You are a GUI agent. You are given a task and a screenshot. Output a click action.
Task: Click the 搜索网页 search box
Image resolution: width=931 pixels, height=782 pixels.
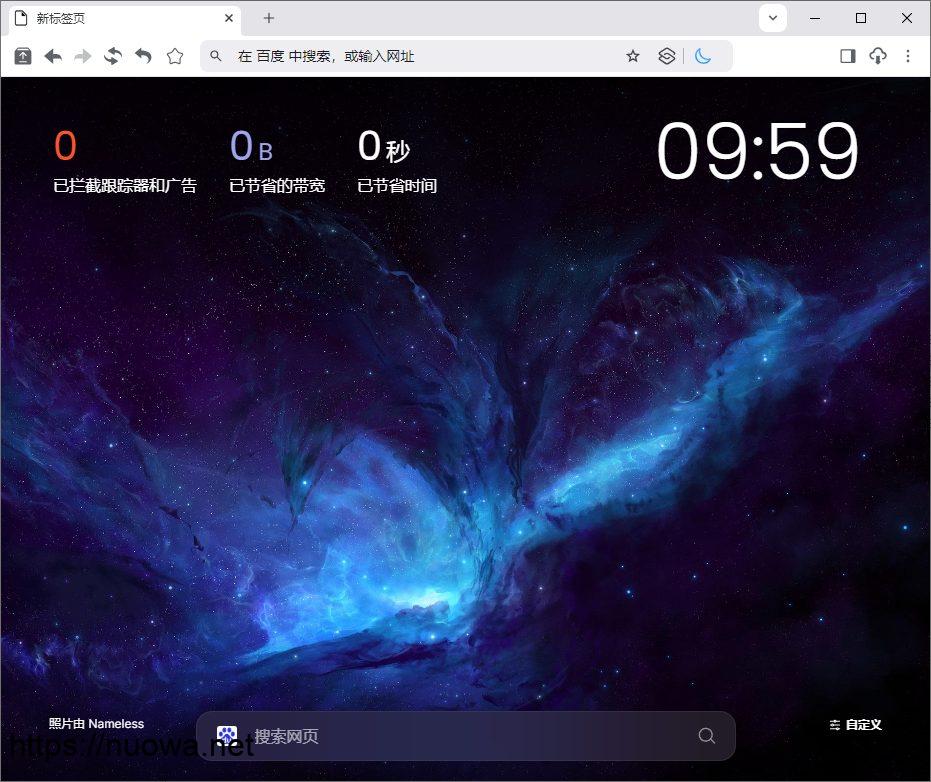click(x=465, y=736)
